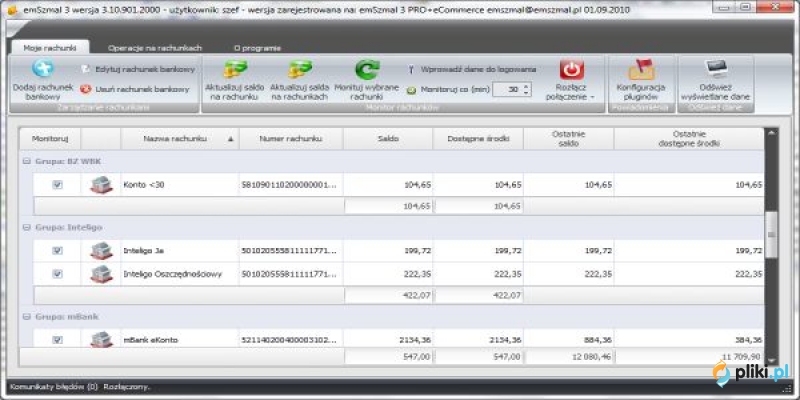Screen dimensions: 800x400
Task: Click the table scrollbar down arrow
Action: click(771, 360)
